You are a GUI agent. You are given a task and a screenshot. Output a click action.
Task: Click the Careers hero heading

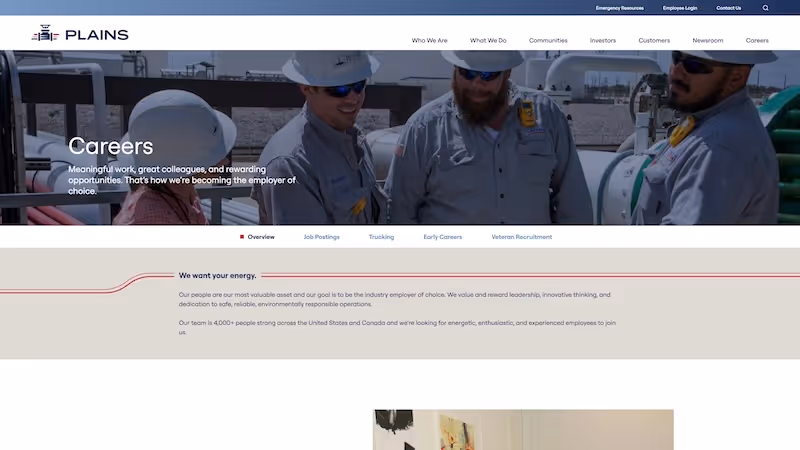[111, 146]
